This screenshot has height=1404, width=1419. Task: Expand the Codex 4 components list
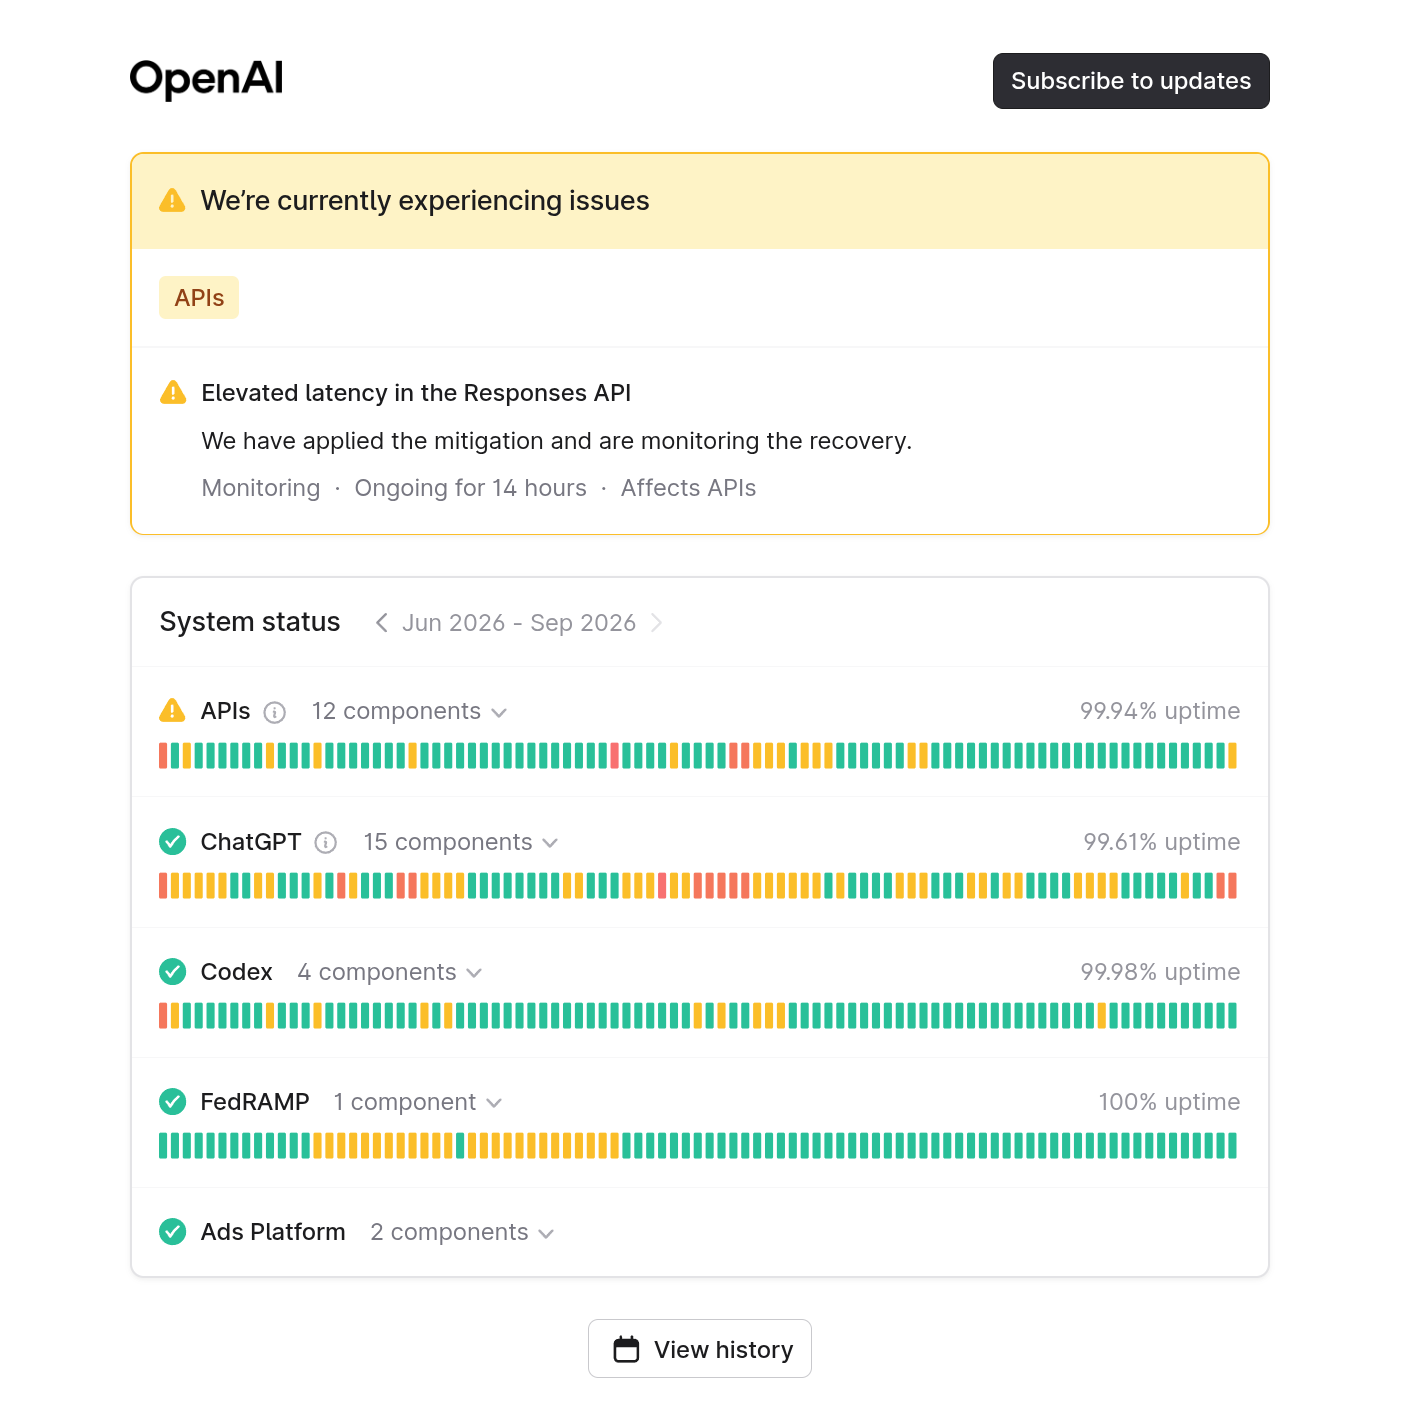click(x=390, y=973)
